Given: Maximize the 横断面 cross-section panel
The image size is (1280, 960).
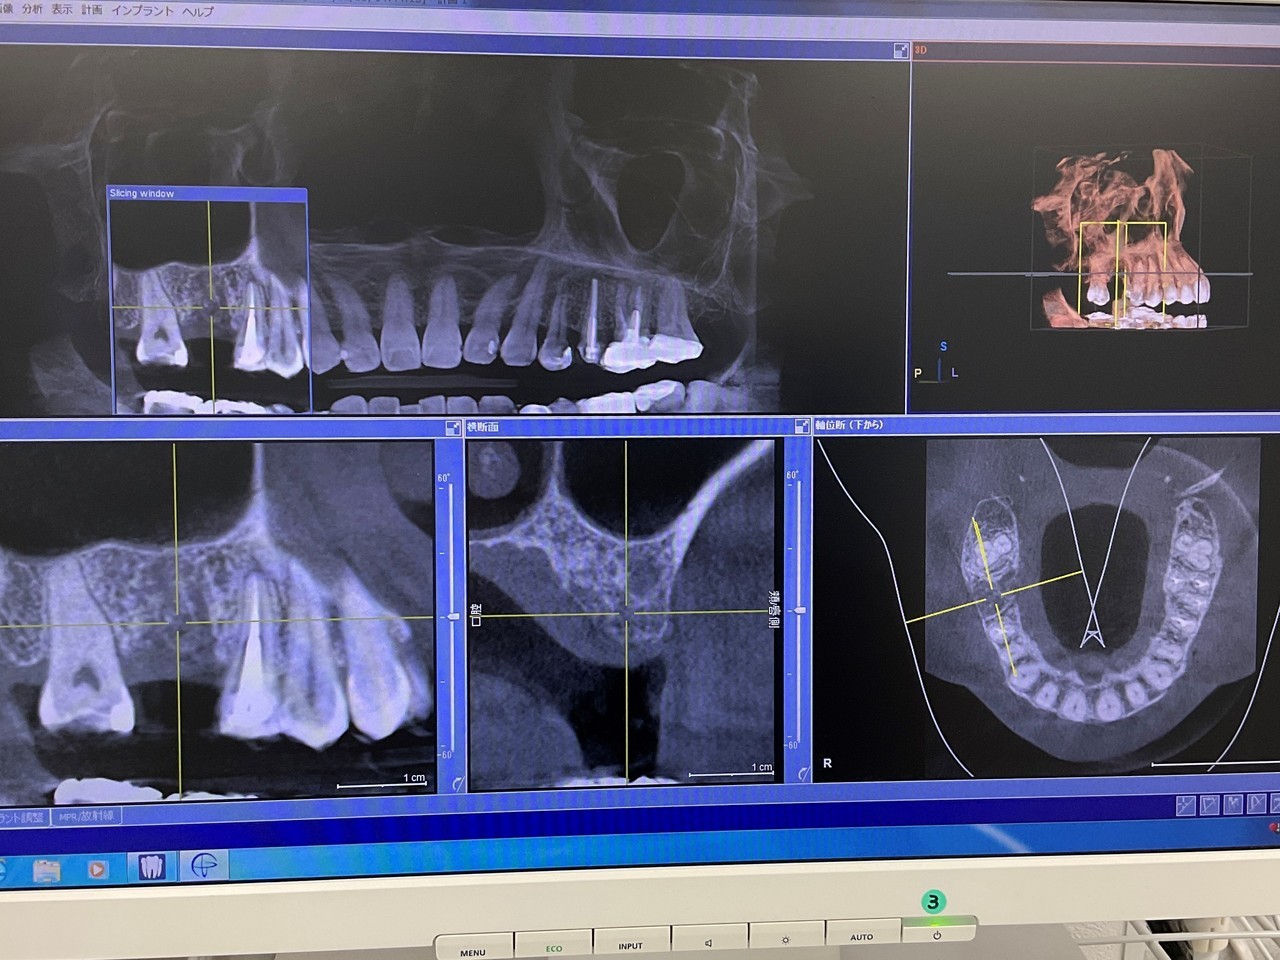Looking at the screenshot, I should (801, 426).
